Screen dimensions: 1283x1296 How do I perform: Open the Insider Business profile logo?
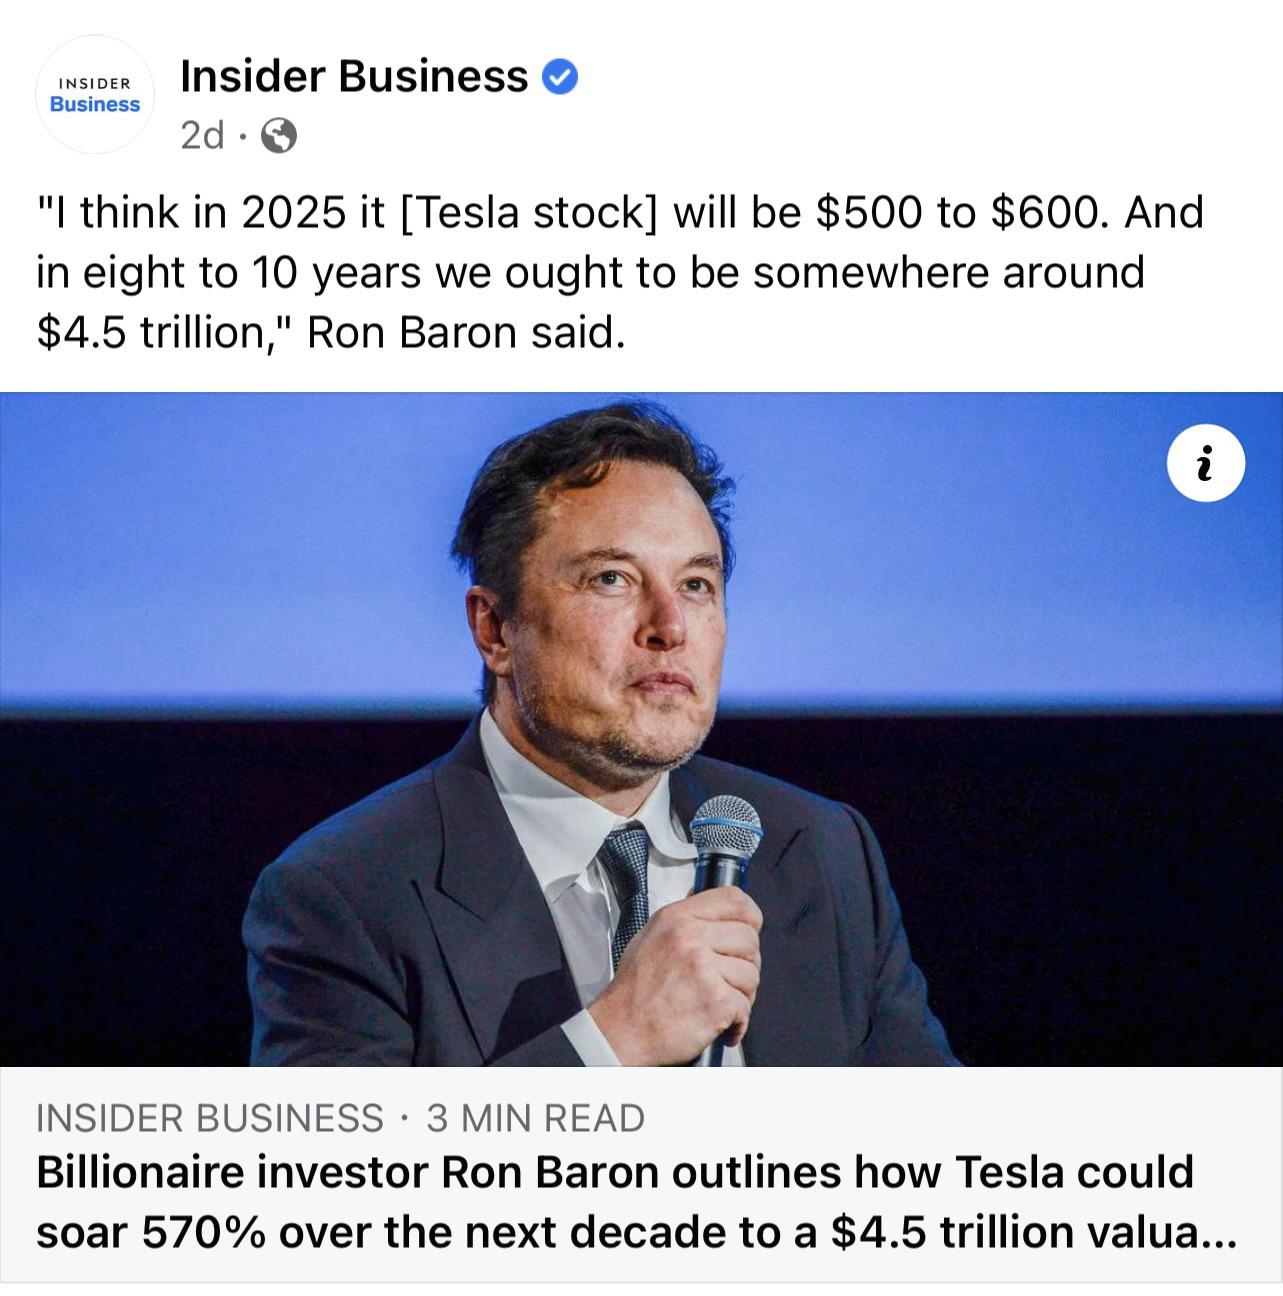click(x=95, y=95)
